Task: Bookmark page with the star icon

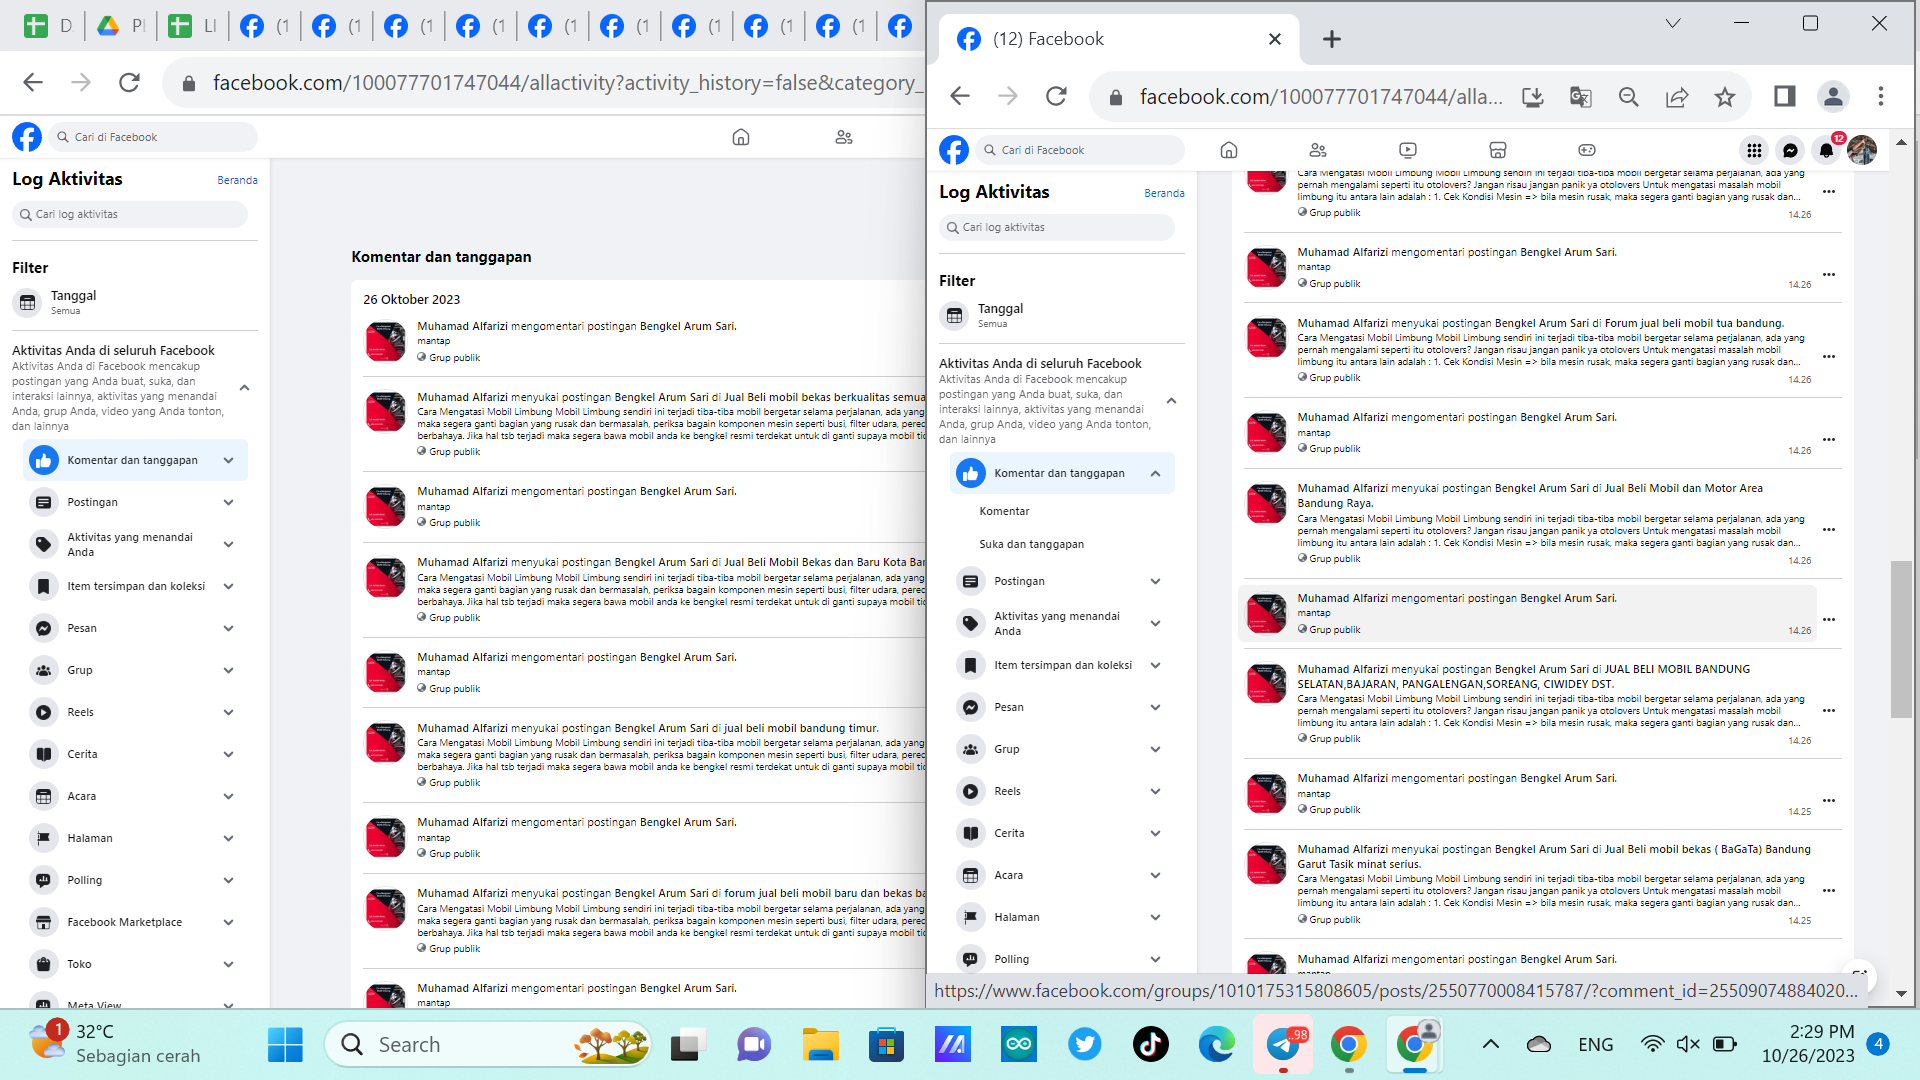Action: click(1725, 97)
